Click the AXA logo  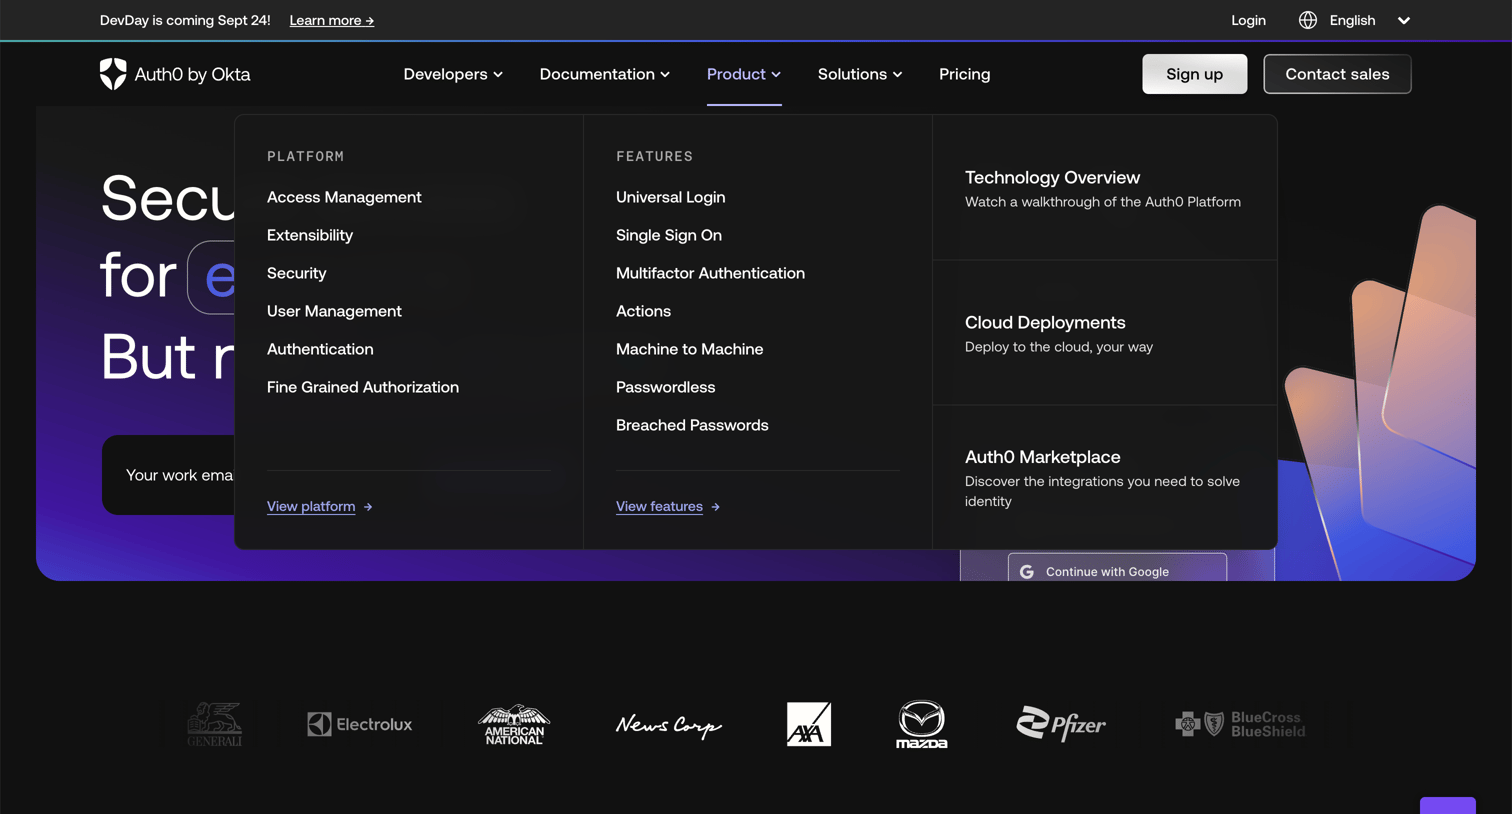click(809, 724)
